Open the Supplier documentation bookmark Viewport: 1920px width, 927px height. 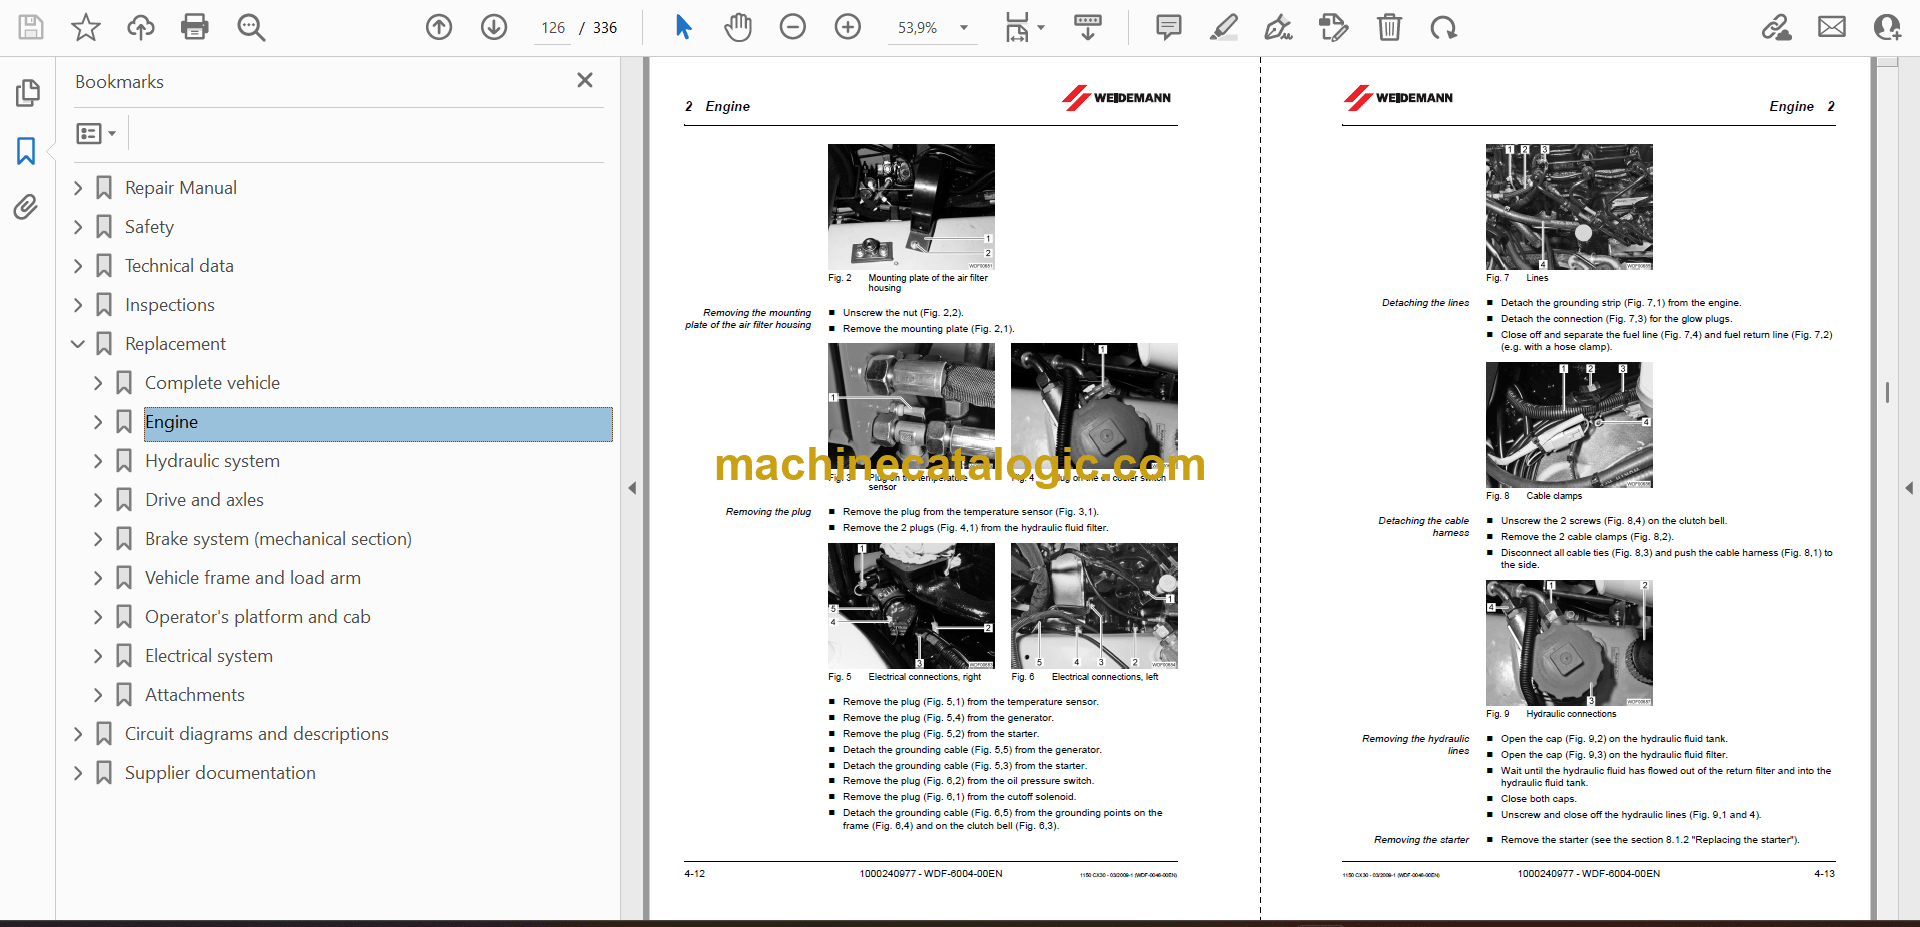coord(220,773)
